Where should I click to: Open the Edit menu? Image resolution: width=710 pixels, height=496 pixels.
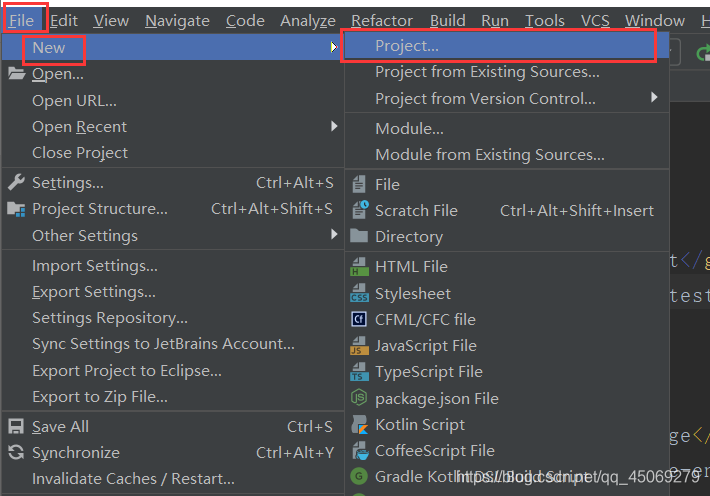point(64,20)
